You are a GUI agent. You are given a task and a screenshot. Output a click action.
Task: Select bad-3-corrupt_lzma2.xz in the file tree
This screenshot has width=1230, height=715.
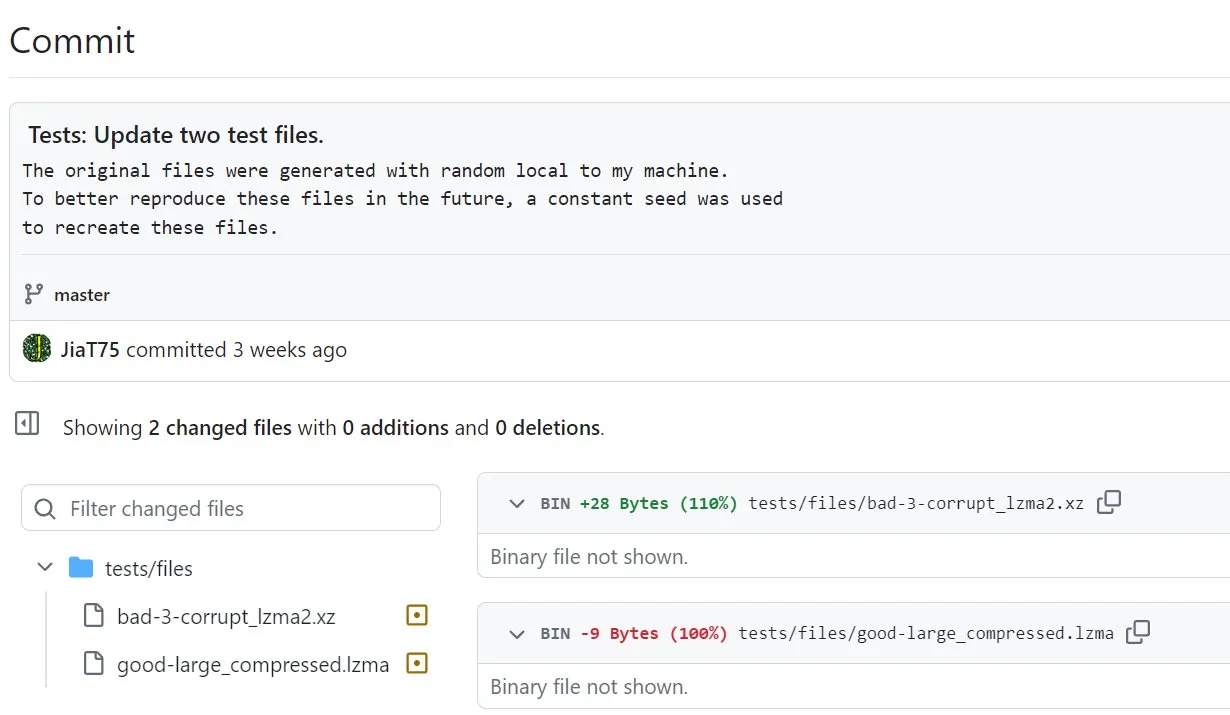coord(226,616)
